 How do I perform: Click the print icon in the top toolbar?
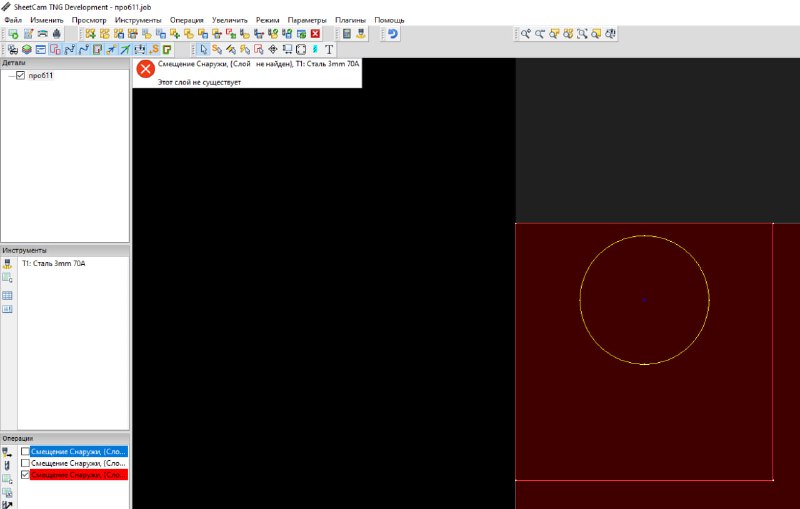[x=57, y=34]
